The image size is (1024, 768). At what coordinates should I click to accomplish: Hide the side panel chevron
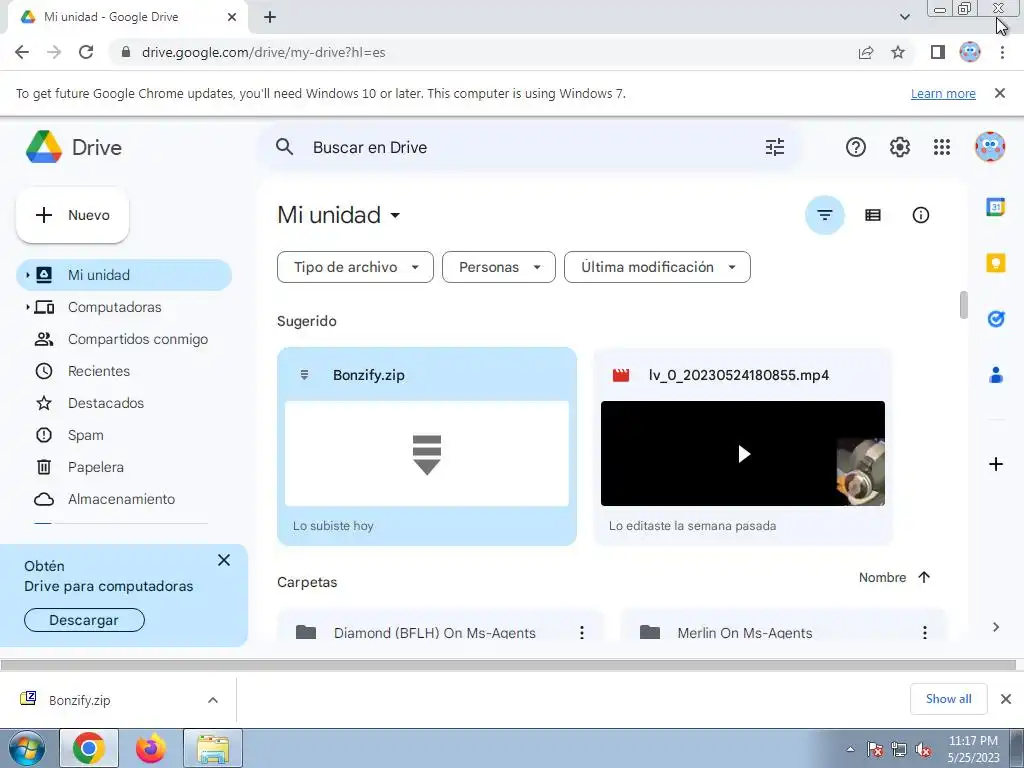[x=995, y=627]
